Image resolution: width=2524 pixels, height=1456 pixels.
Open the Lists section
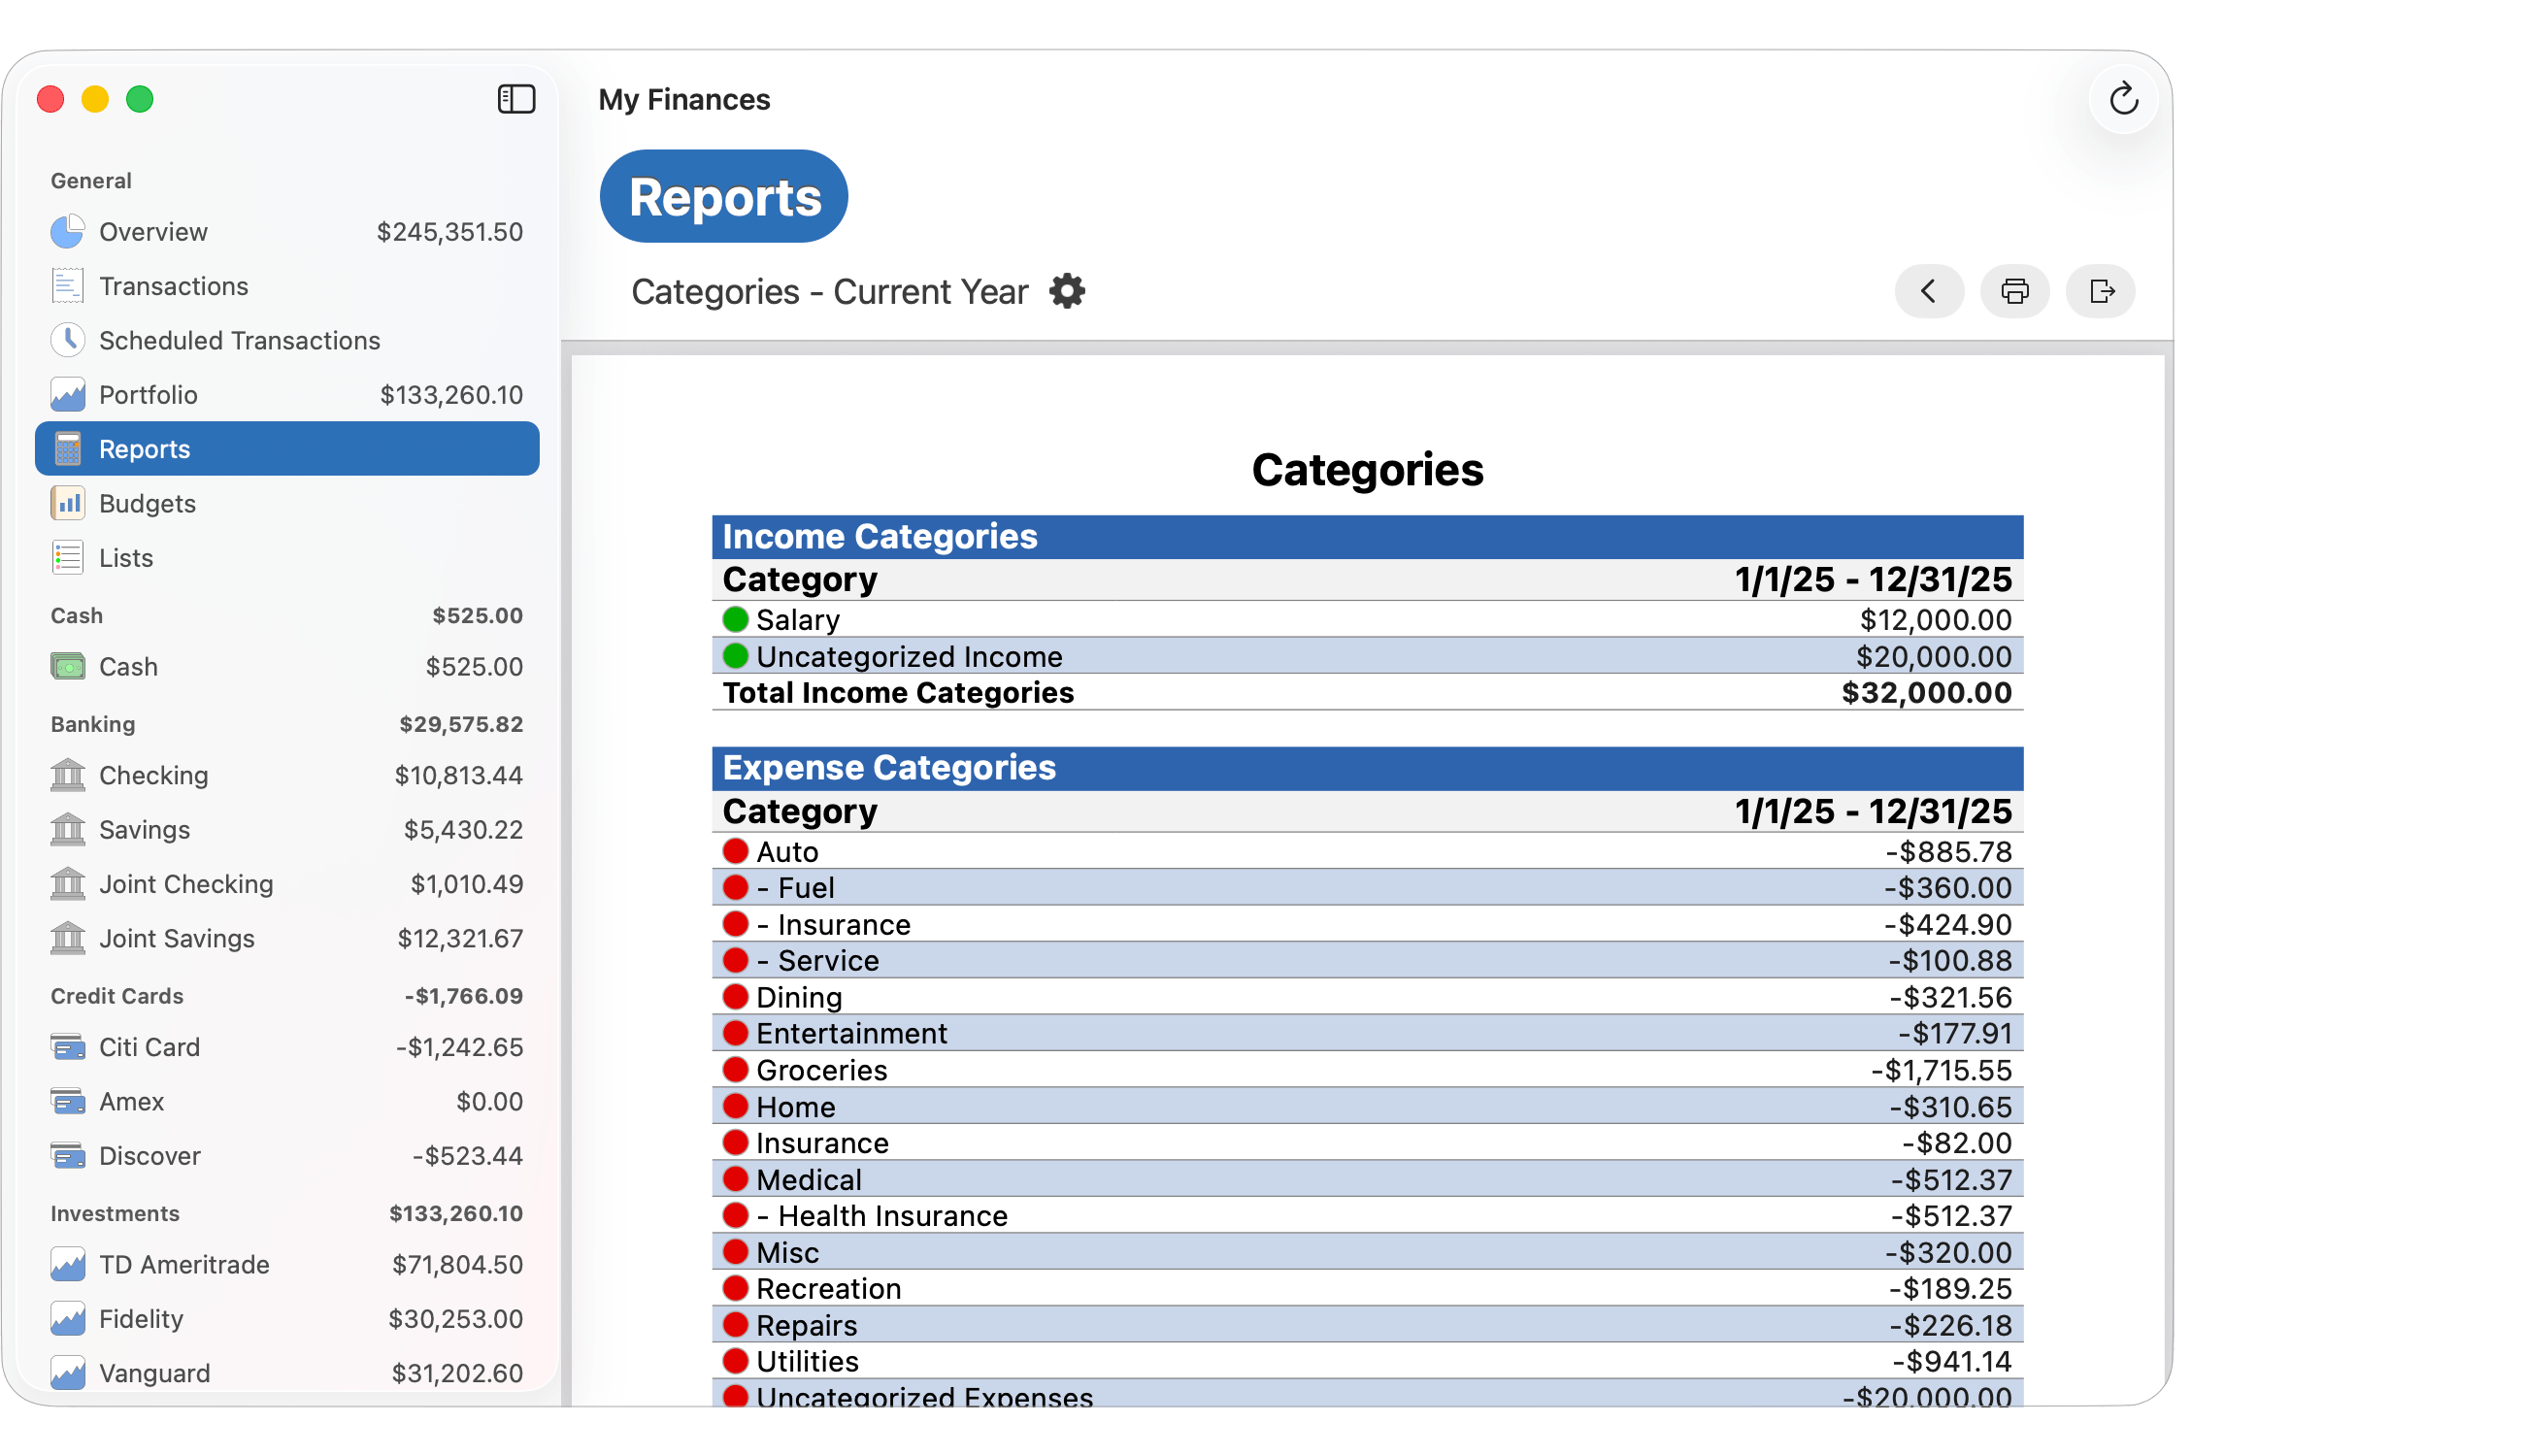point(126,558)
